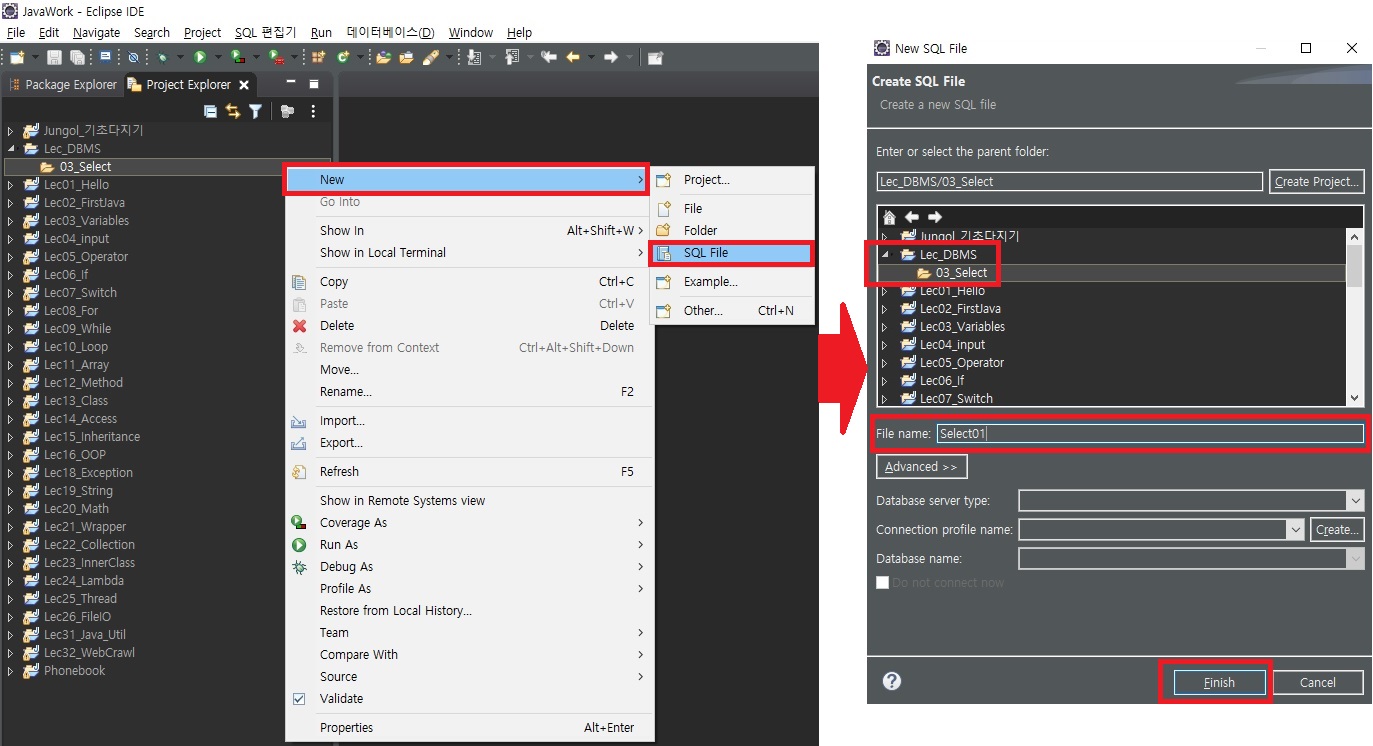Click the Collapse All icon in Project Explorer

pos(210,111)
